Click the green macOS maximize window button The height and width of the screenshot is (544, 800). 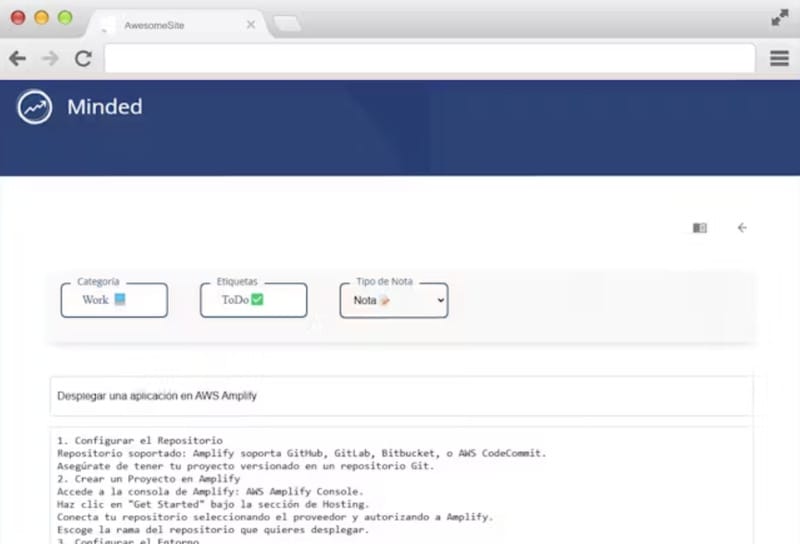pyautogui.click(x=65, y=18)
